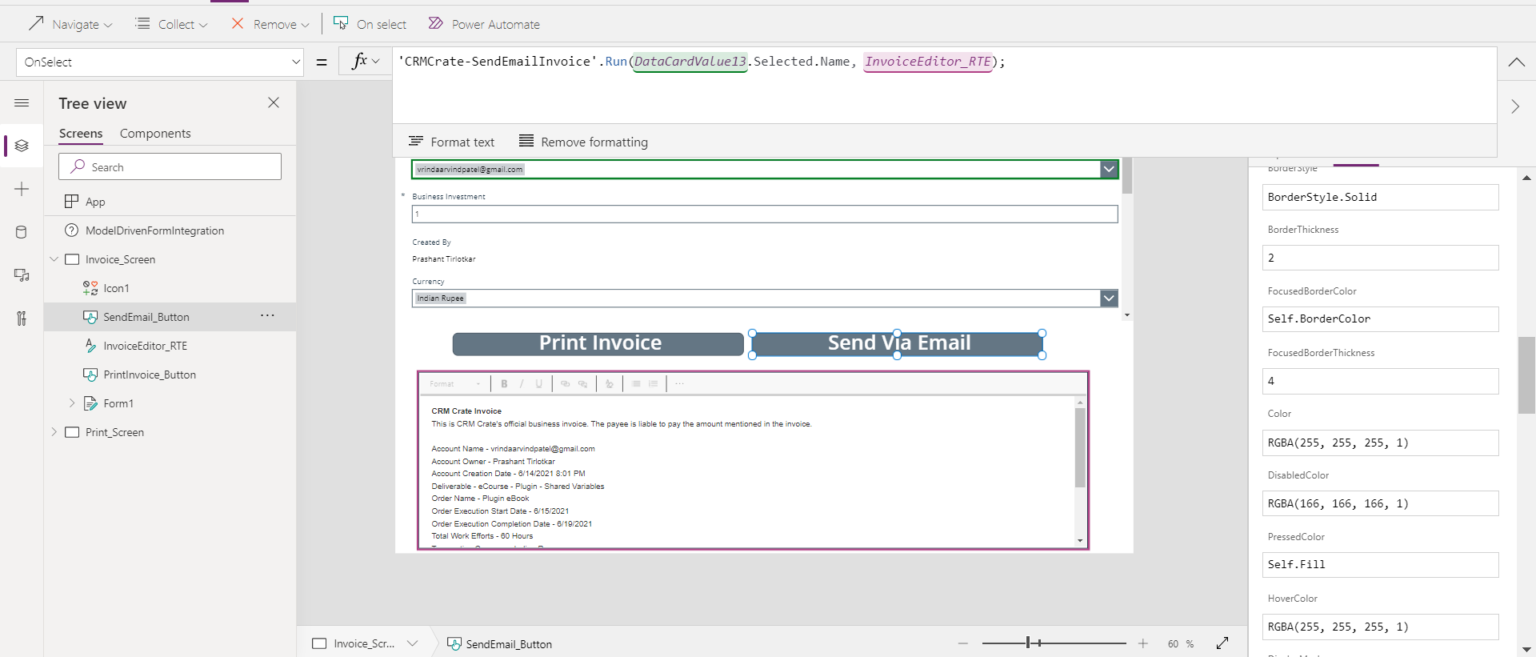Open the Insert pane from the left rail
The width and height of the screenshot is (1536, 657).
[22, 188]
